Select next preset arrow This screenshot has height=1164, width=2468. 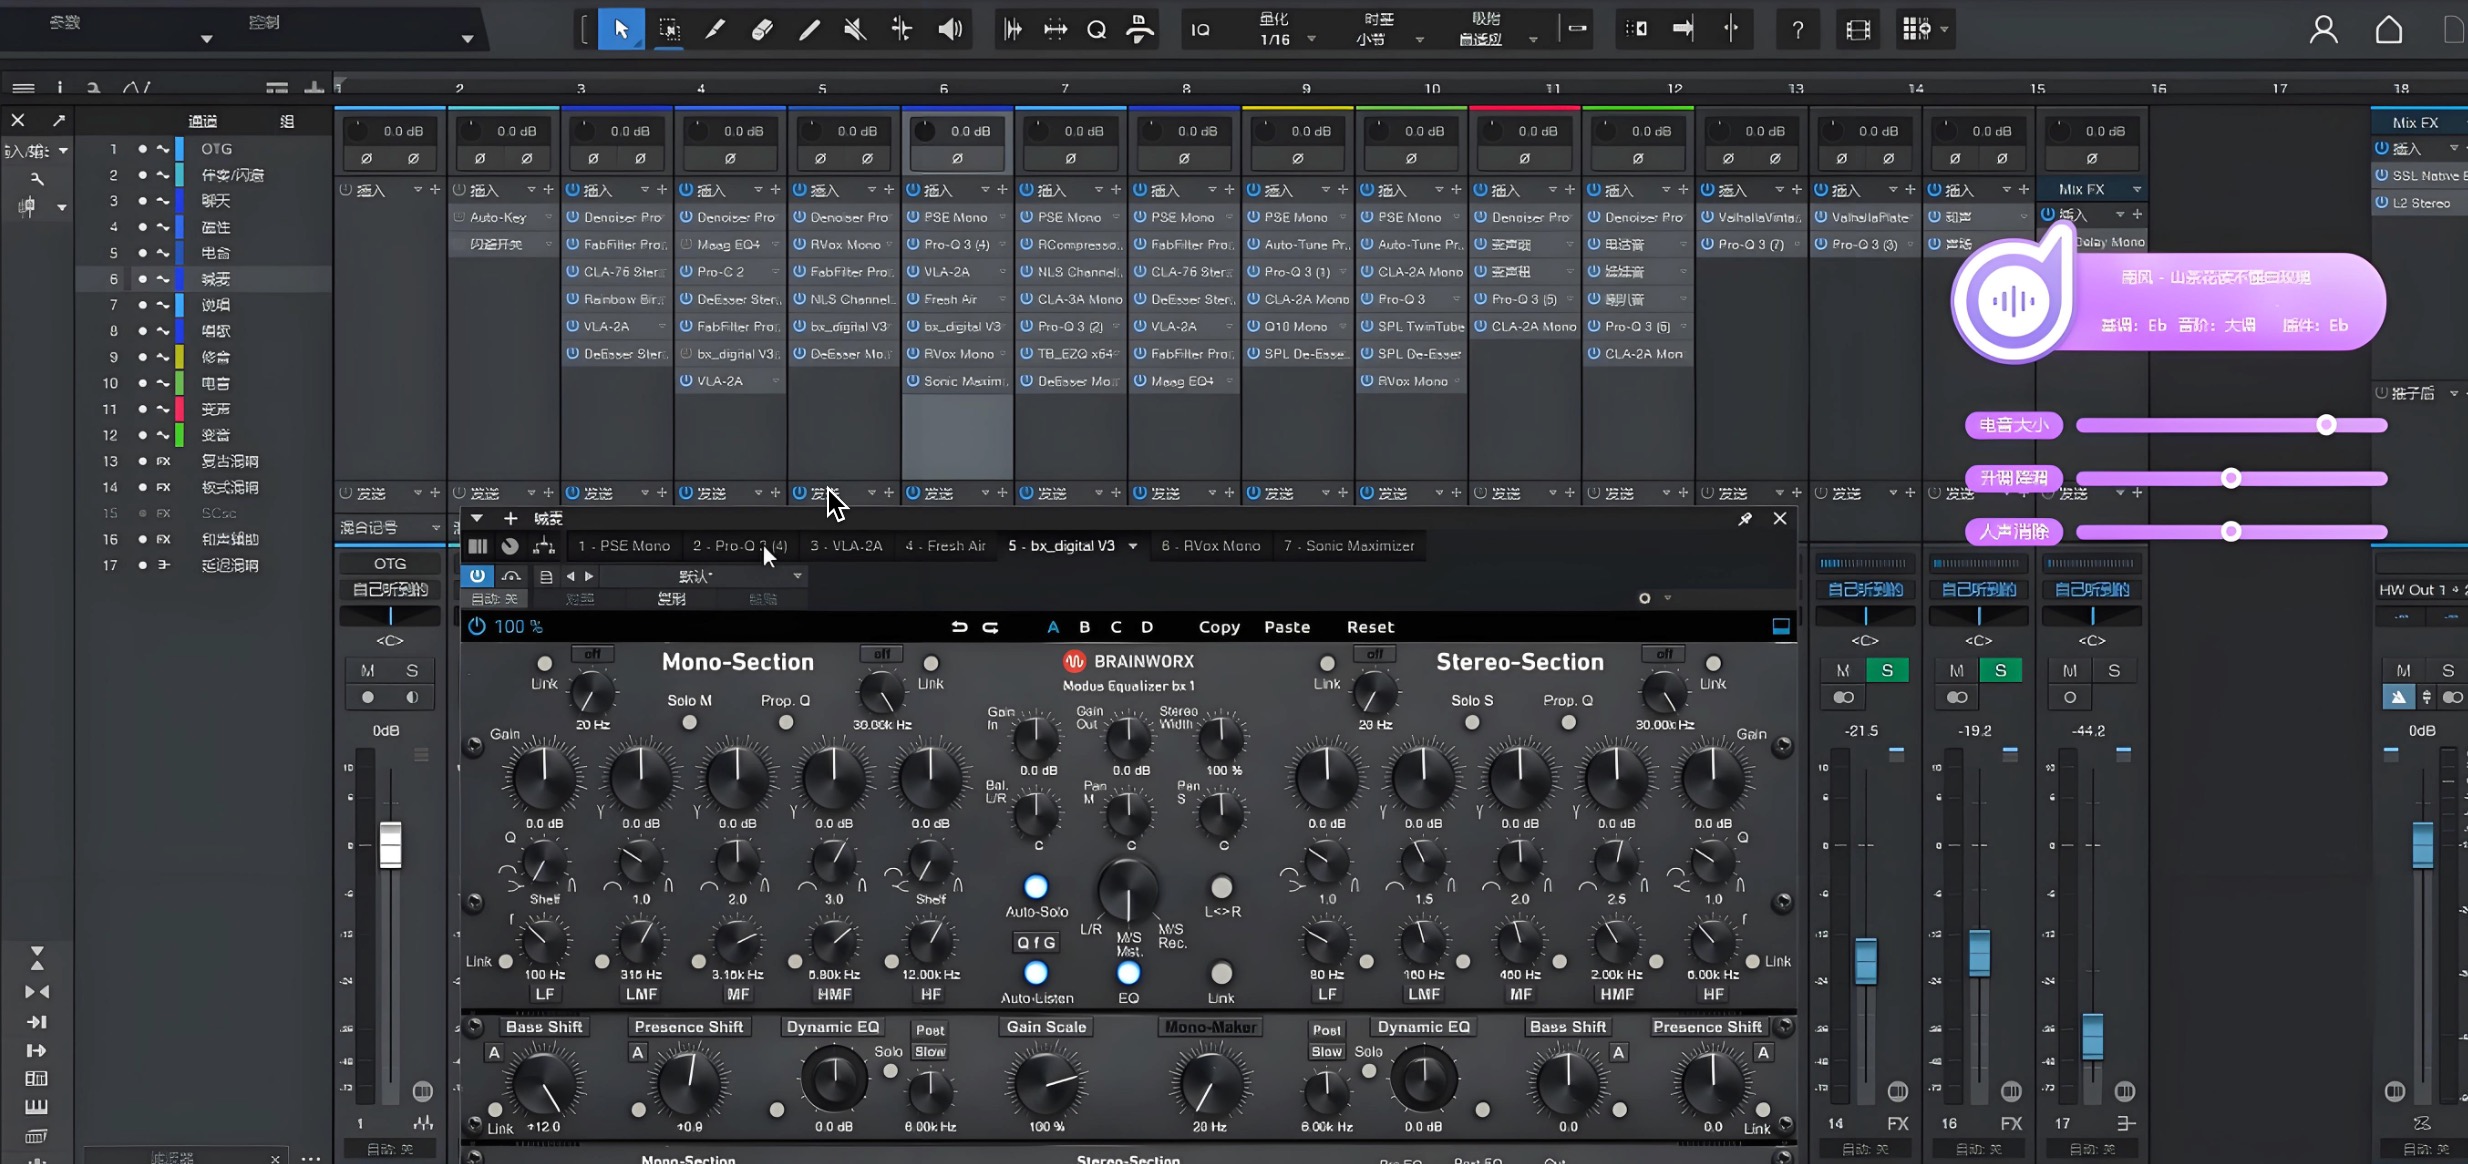pyautogui.click(x=589, y=576)
